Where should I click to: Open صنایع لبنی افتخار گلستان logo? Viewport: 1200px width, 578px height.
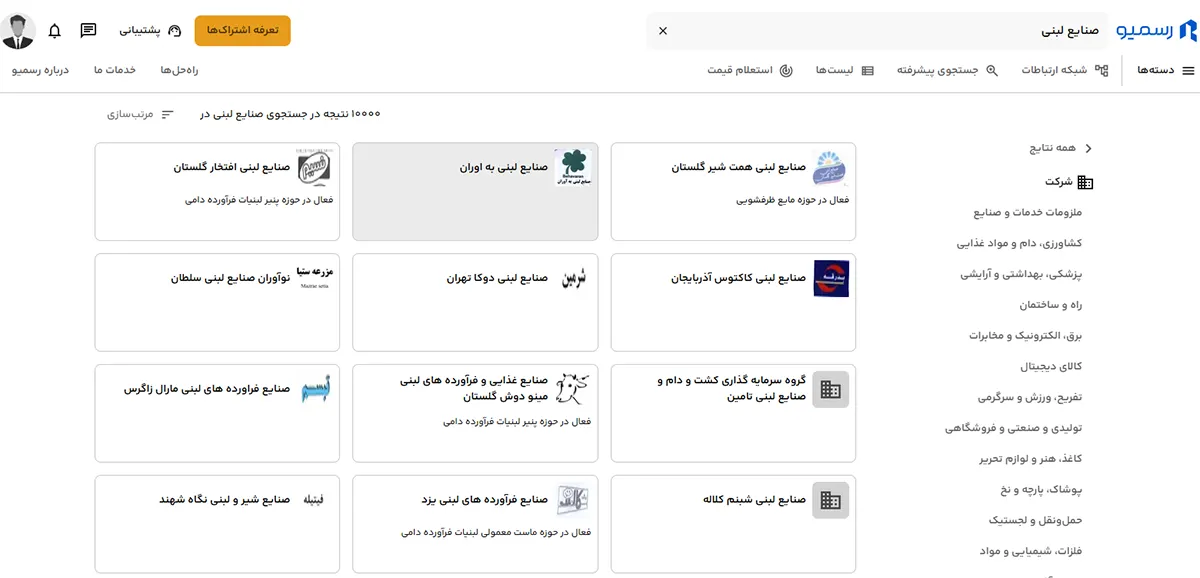(x=315, y=169)
